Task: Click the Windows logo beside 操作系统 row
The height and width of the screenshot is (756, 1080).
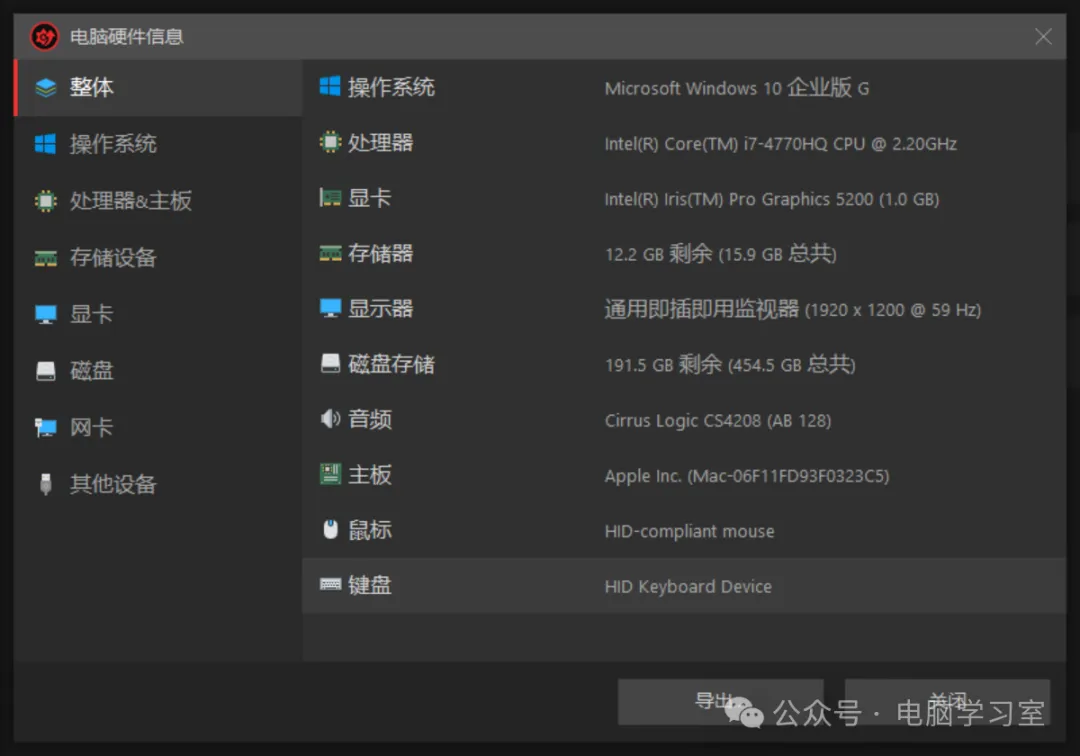Action: pos(330,87)
